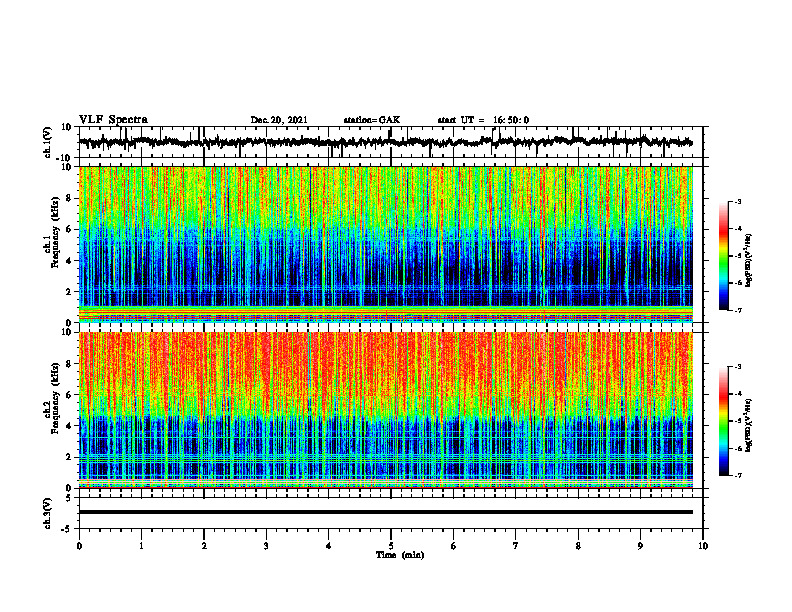Screen dimensions: 792x612
Task: Click the time axis tick label "3"
Action: click(x=266, y=546)
